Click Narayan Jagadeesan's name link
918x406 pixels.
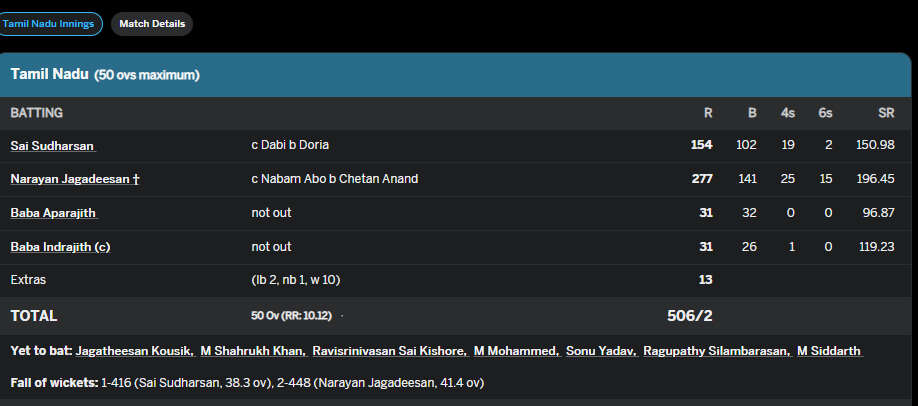(75, 179)
